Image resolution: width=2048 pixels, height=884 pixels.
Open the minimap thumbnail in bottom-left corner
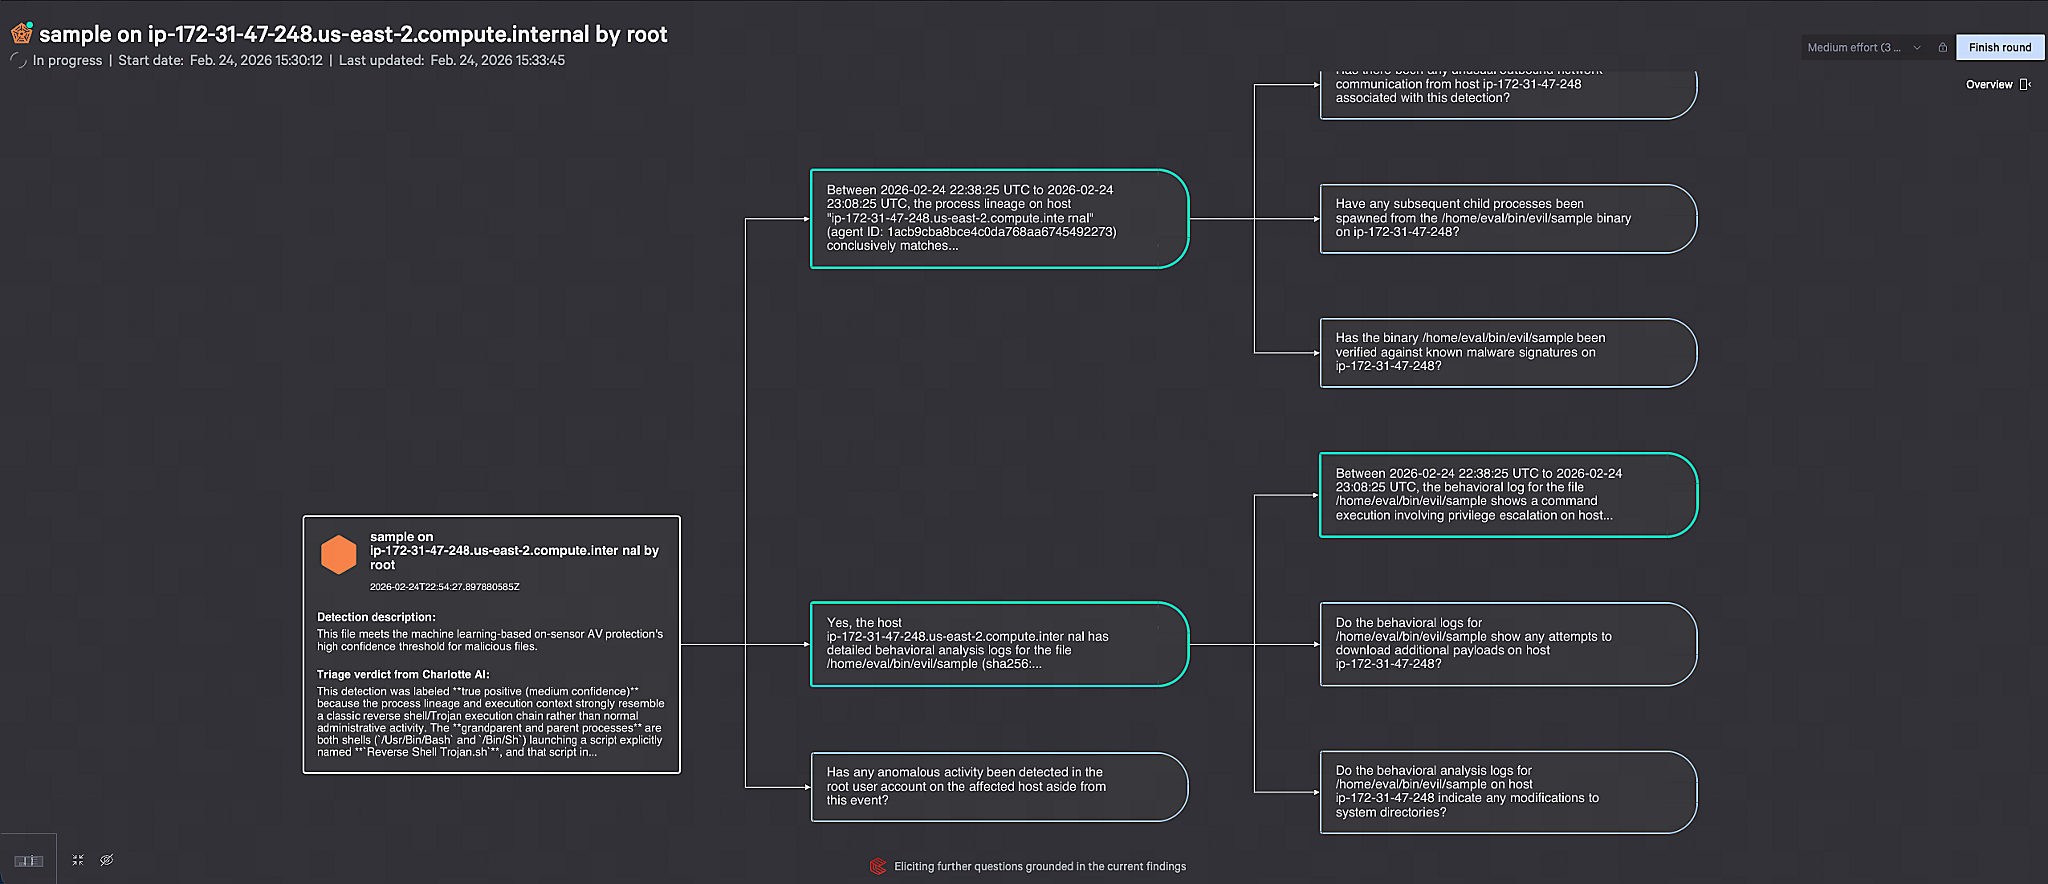[28, 860]
